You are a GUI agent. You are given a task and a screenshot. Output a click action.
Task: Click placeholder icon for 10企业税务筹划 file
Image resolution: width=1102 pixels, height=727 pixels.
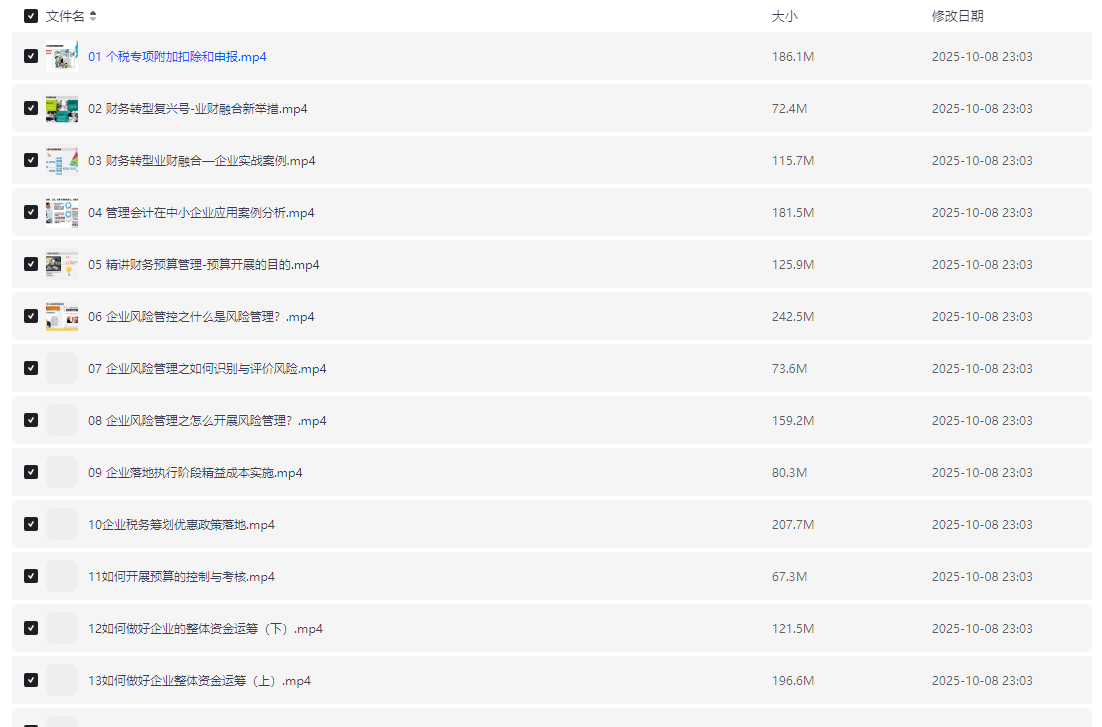click(62, 525)
